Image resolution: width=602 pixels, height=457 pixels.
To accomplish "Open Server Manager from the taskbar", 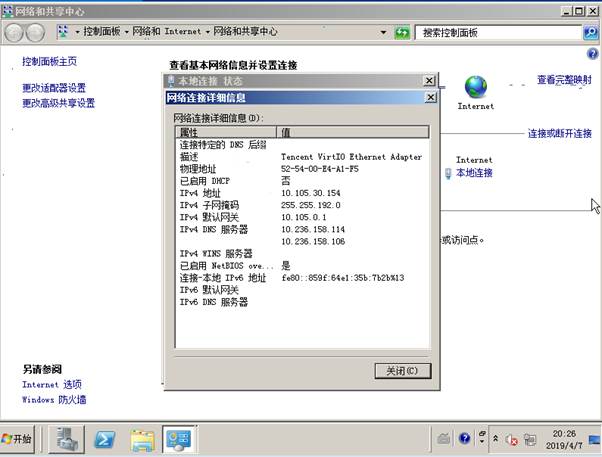I will (67, 439).
